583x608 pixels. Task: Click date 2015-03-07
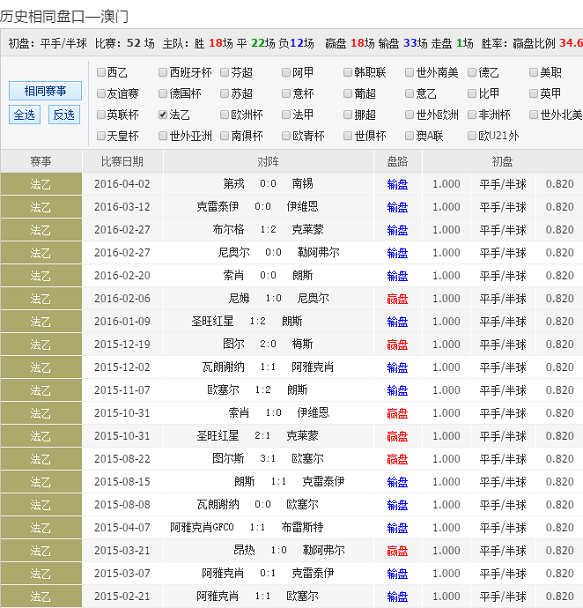point(122,573)
